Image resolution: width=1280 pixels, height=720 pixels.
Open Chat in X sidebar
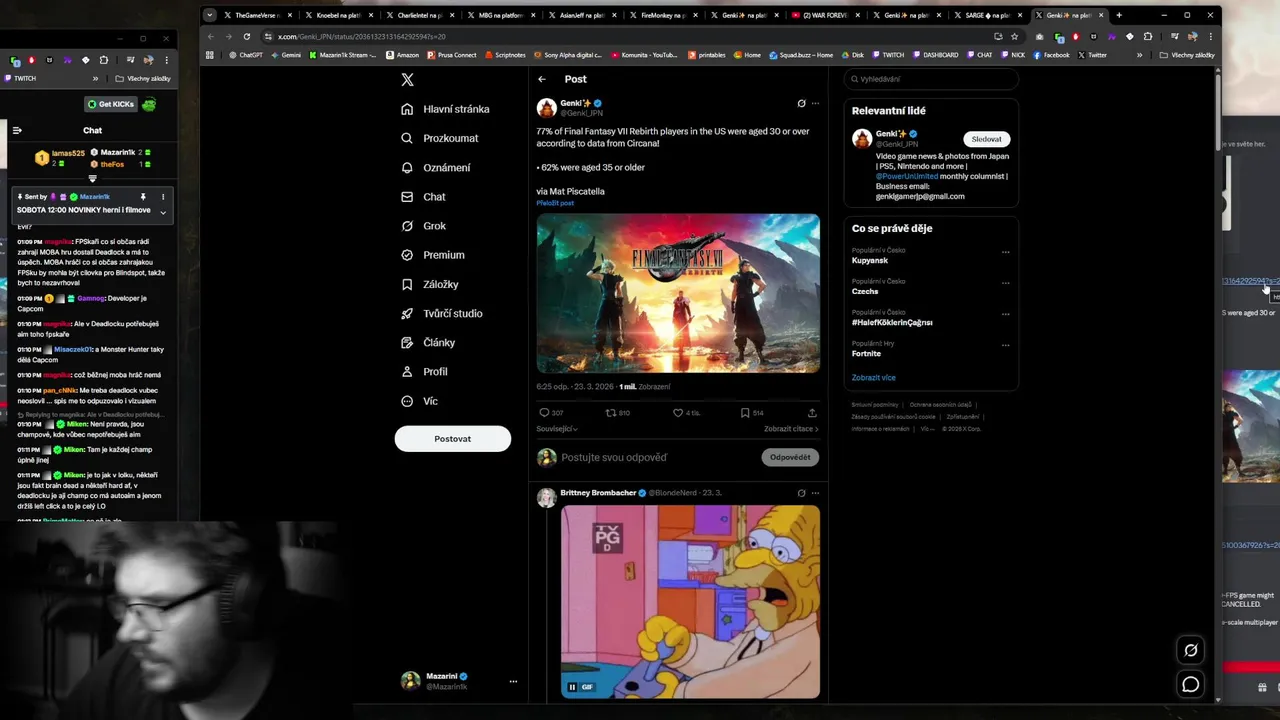coord(423,197)
